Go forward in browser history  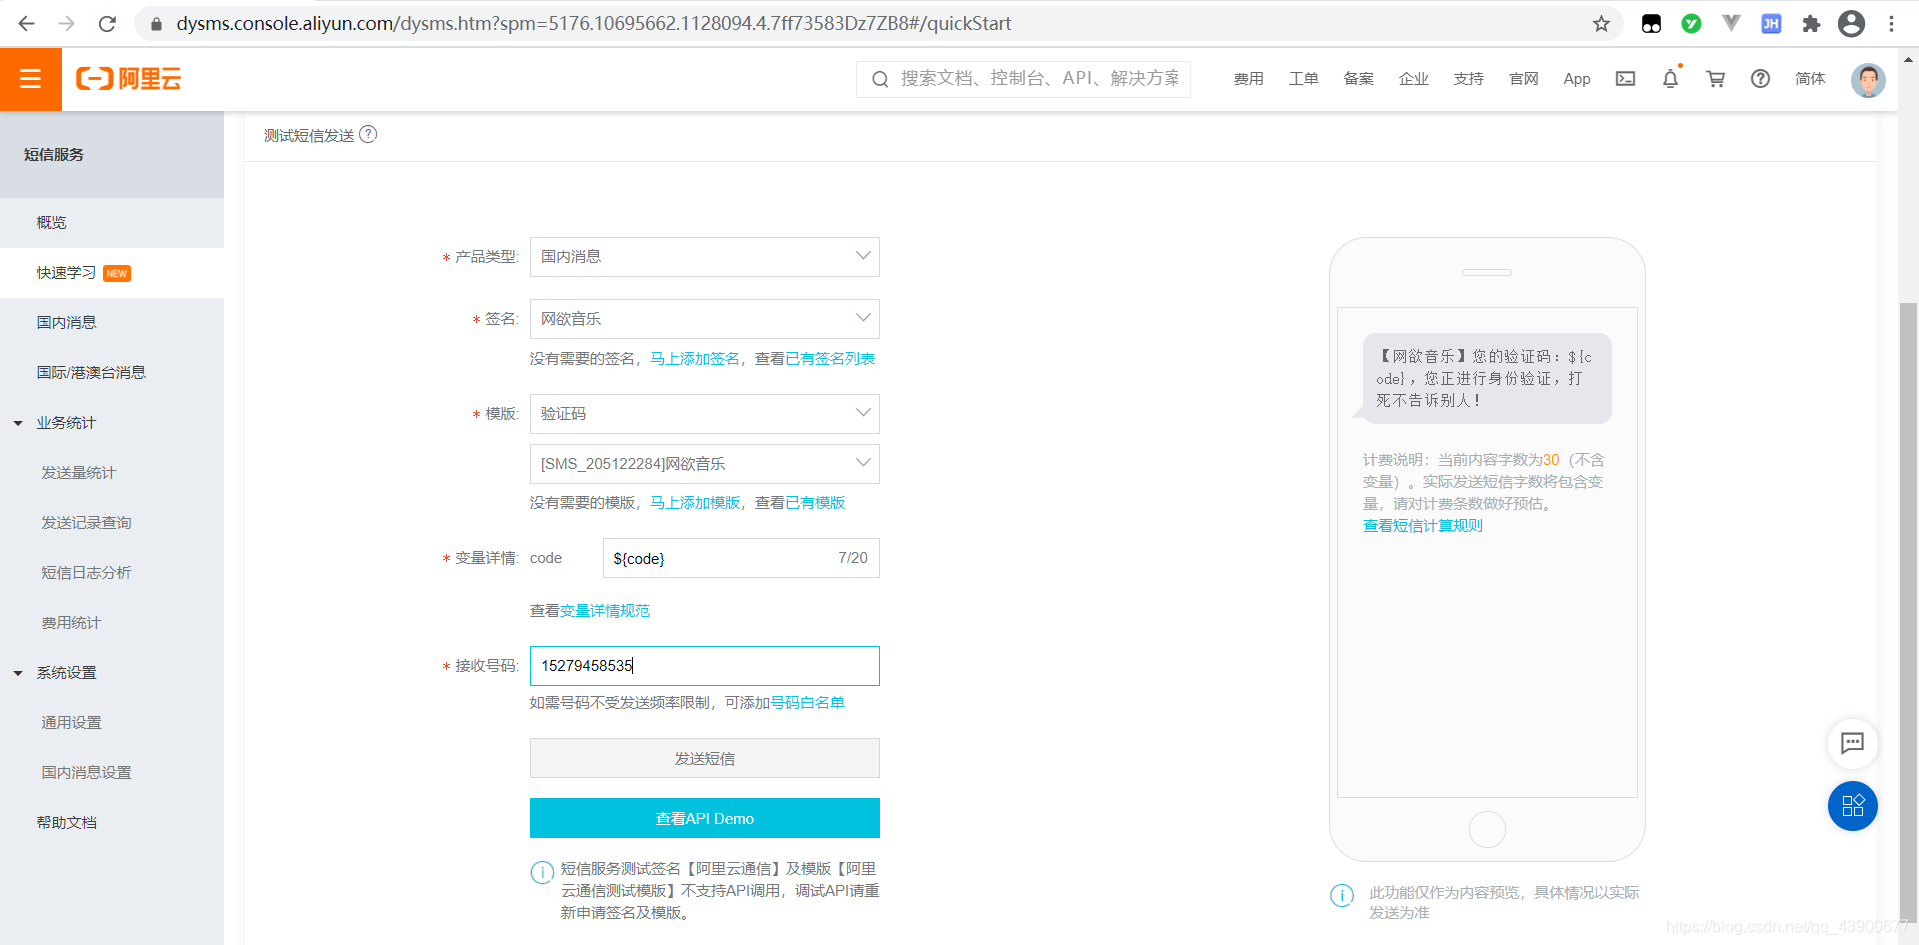[67, 23]
